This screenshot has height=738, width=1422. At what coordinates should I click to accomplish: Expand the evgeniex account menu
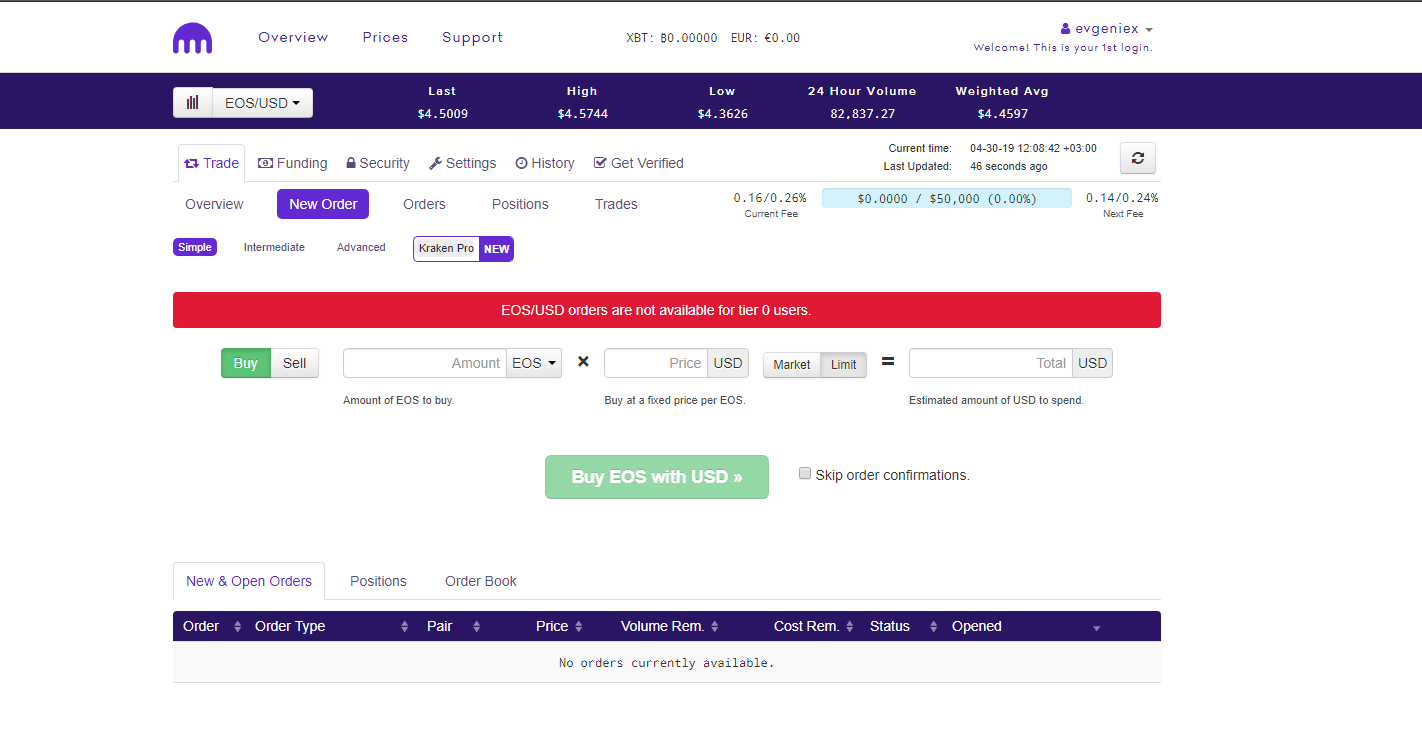click(x=1107, y=29)
